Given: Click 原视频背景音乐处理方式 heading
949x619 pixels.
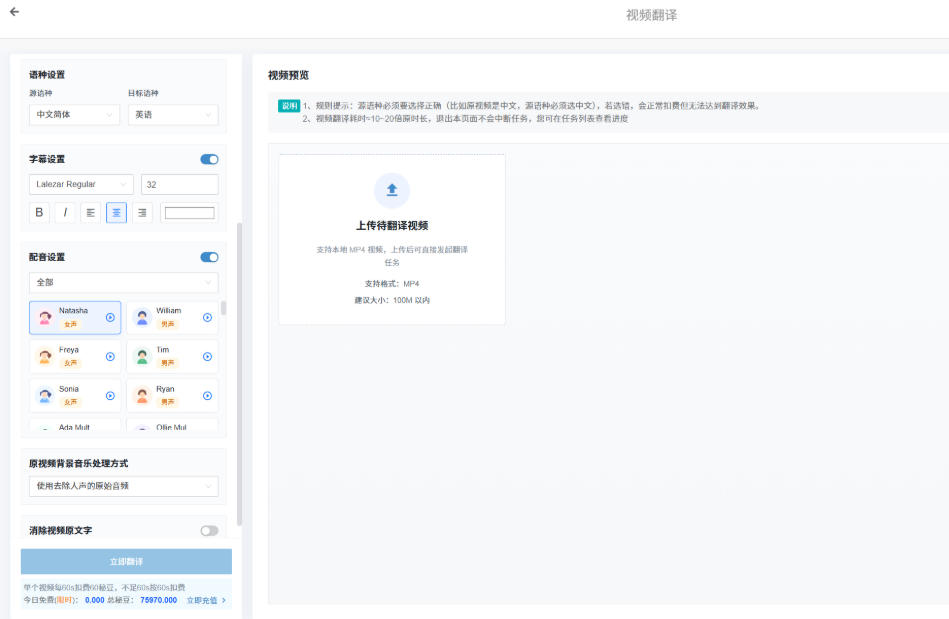Looking at the screenshot, I should click(x=79, y=463).
